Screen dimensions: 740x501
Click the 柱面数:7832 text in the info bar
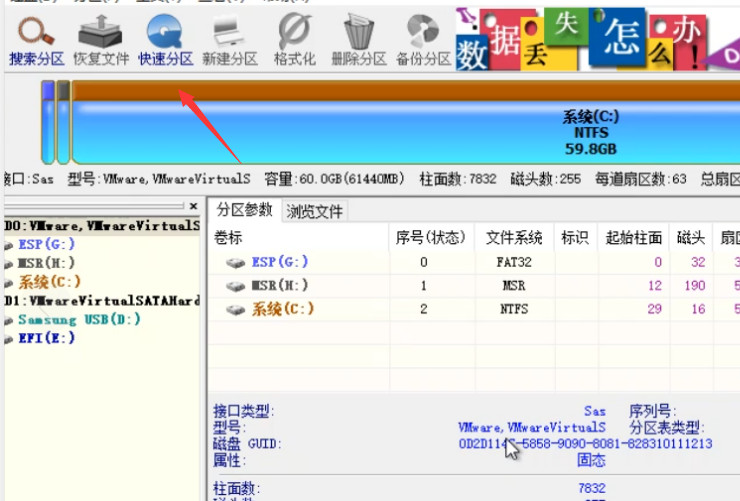[x=458, y=179]
